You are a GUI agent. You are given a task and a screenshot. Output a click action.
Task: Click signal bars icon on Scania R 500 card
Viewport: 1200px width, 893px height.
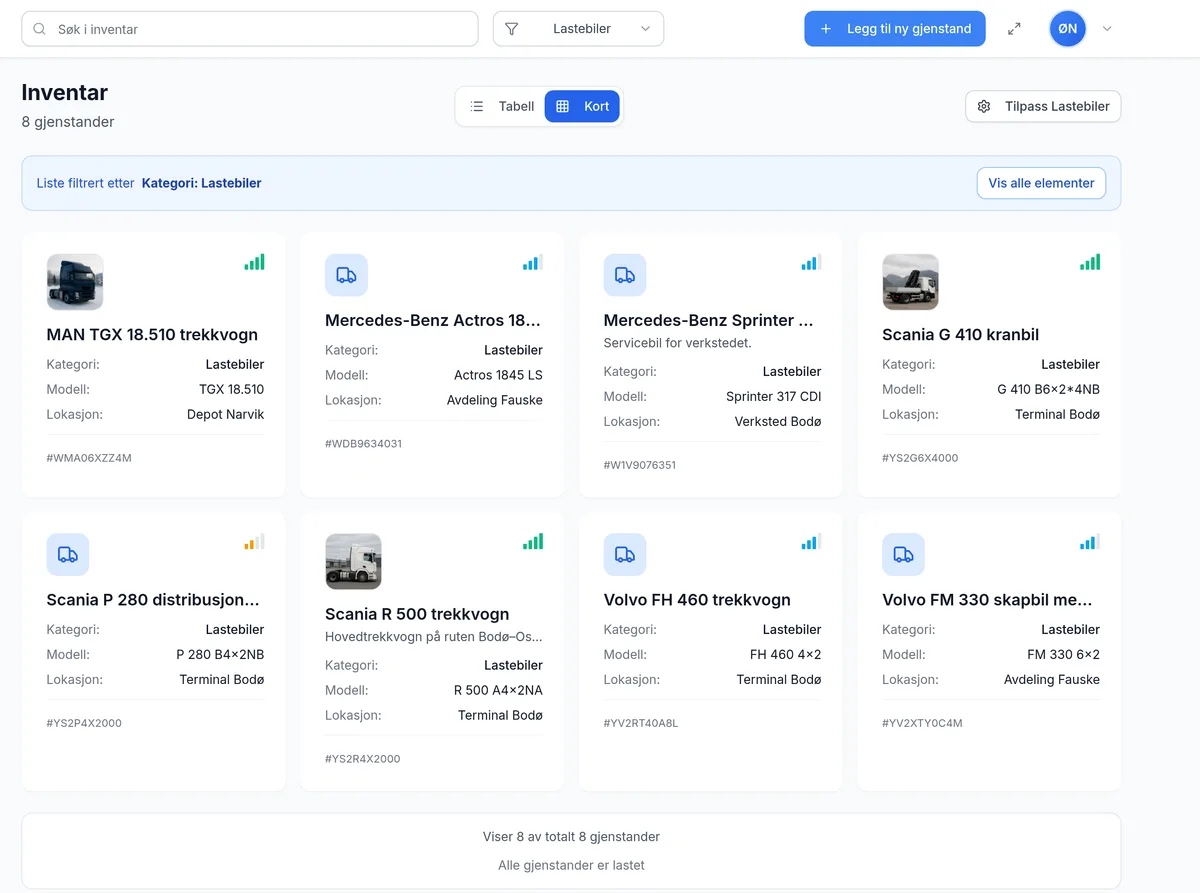pyautogui.click(x=532, y=542)
